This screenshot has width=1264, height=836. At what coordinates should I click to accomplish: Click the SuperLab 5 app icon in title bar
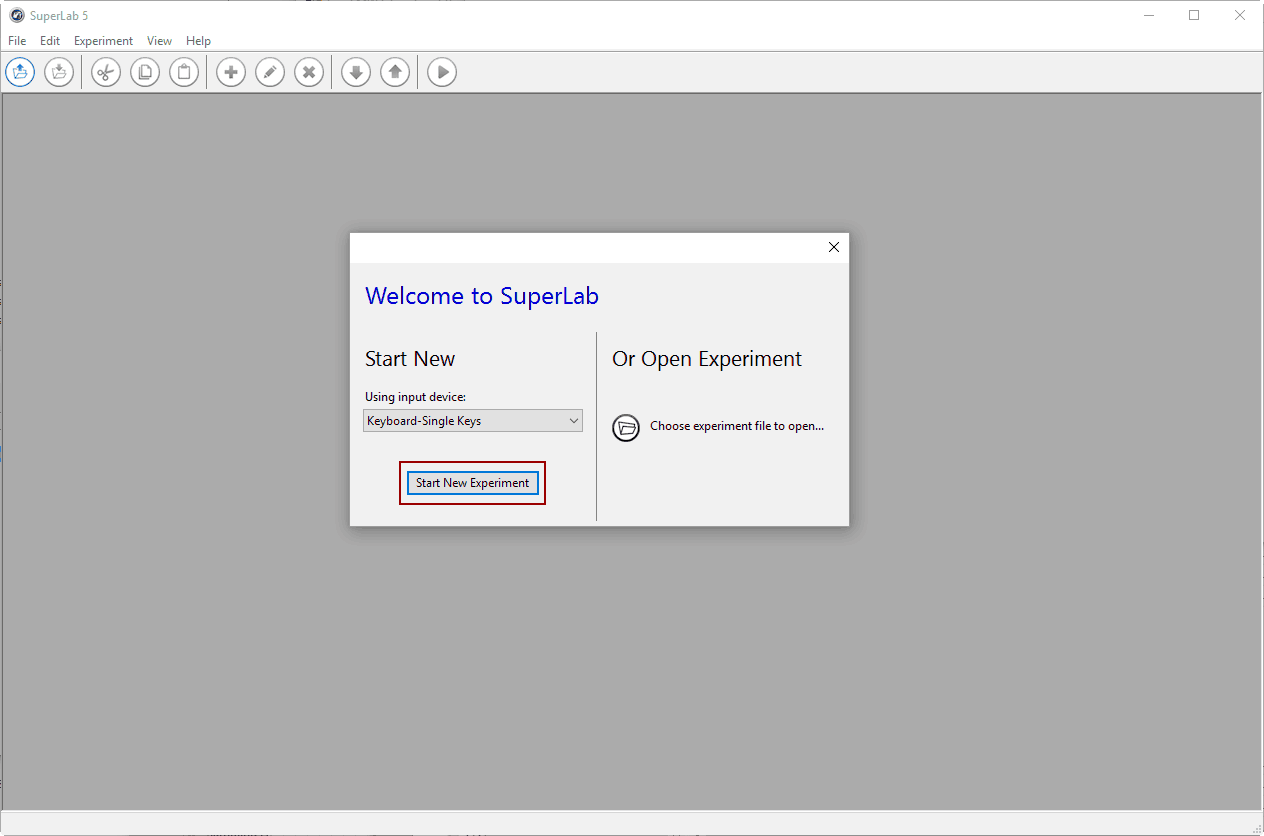16,15
